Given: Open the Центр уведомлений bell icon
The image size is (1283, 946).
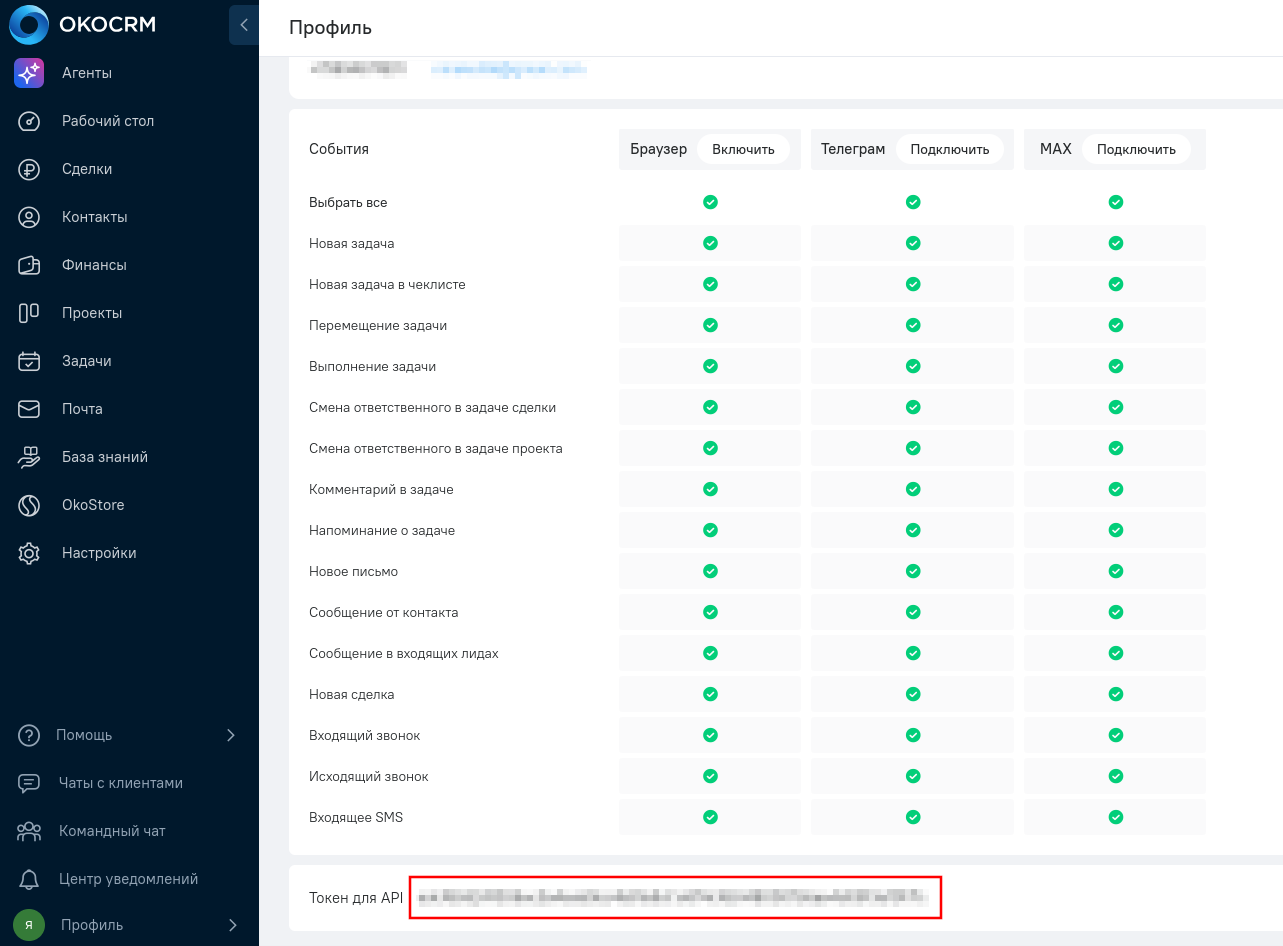Looking at the screenshot, I should pos(29,879).
